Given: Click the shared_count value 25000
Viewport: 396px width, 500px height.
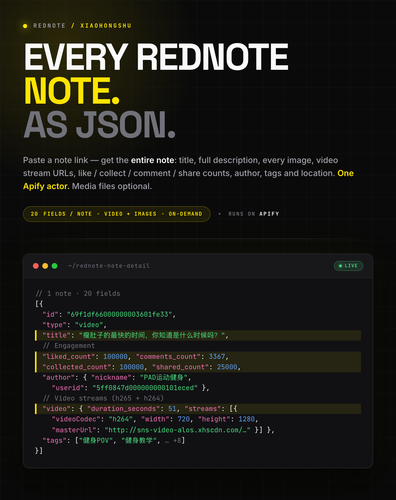Looking at the screenshot, I should (227, 367).
